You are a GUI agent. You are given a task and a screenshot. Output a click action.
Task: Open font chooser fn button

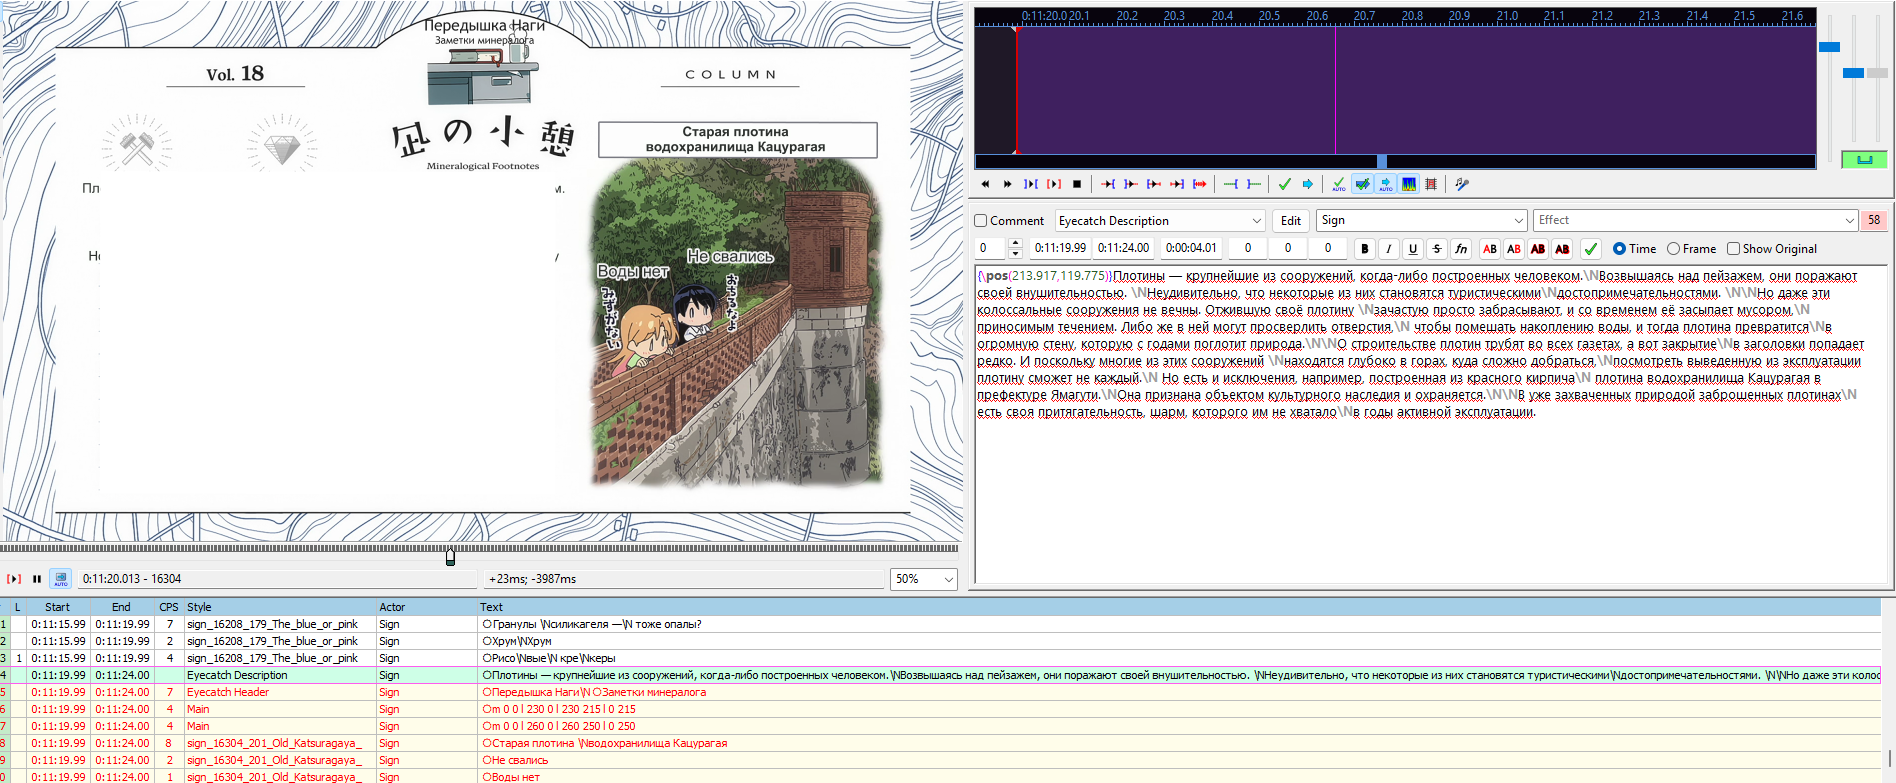(1461, 249)
